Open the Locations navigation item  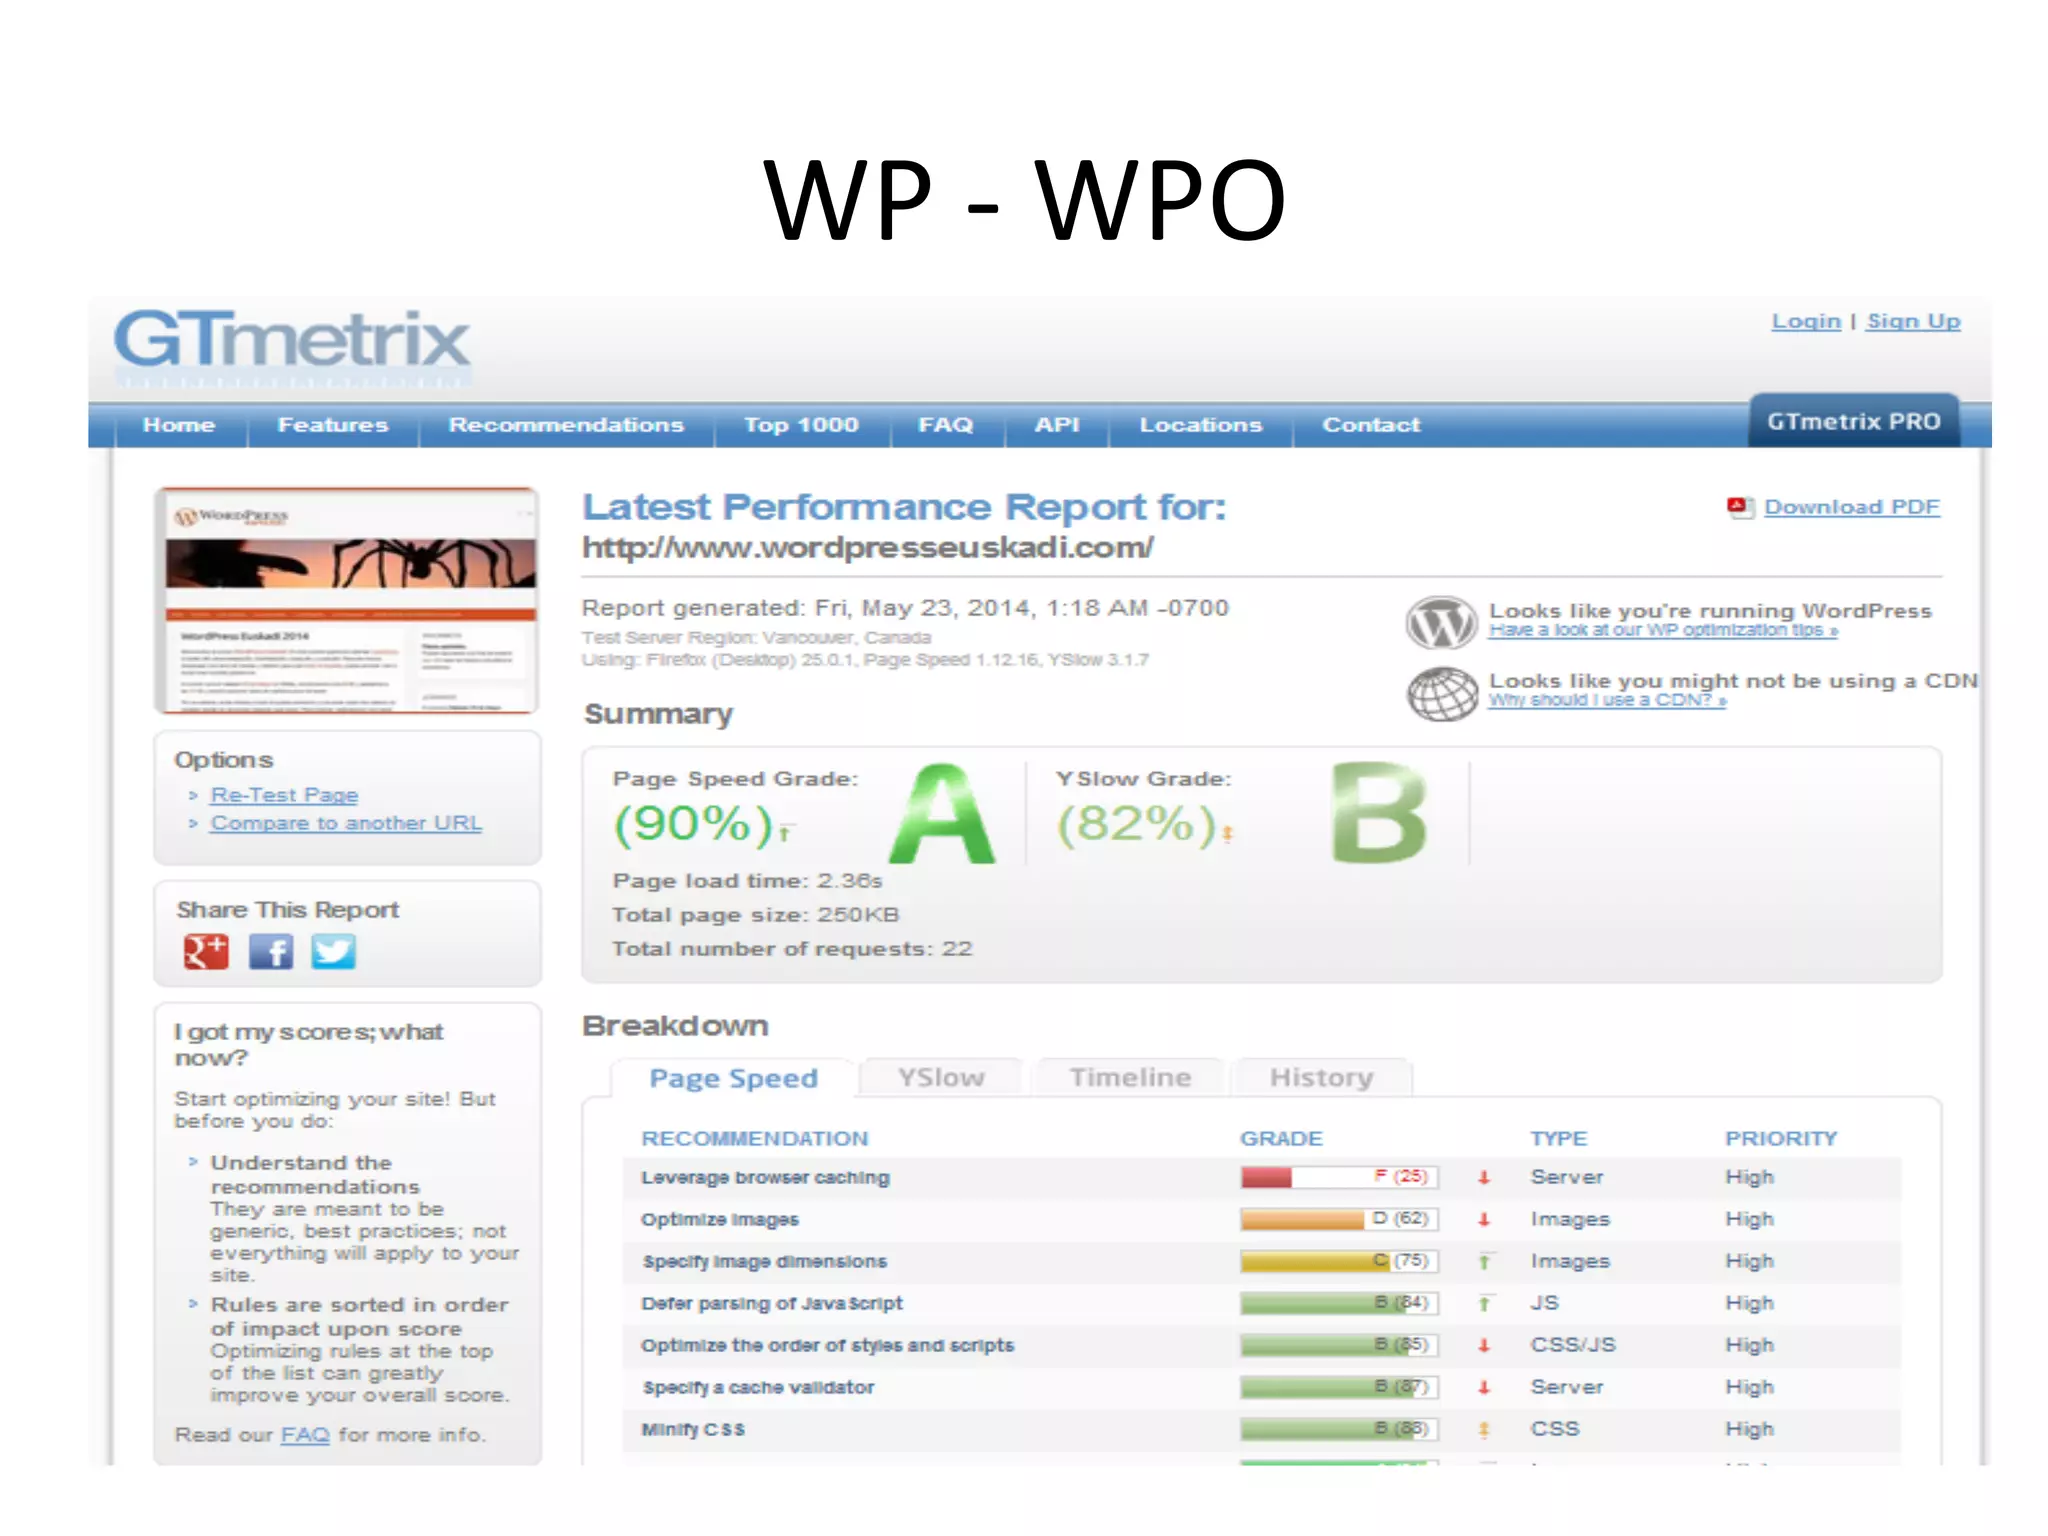point(1201,425)
